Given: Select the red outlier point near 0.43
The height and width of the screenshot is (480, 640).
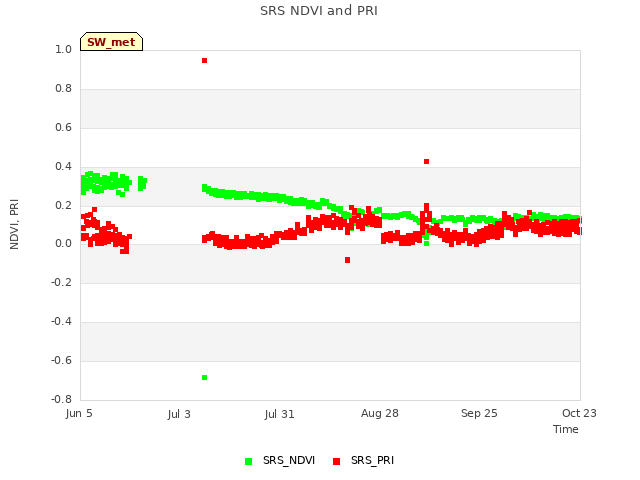Looking at the screenshot, I should click(427, 162).
